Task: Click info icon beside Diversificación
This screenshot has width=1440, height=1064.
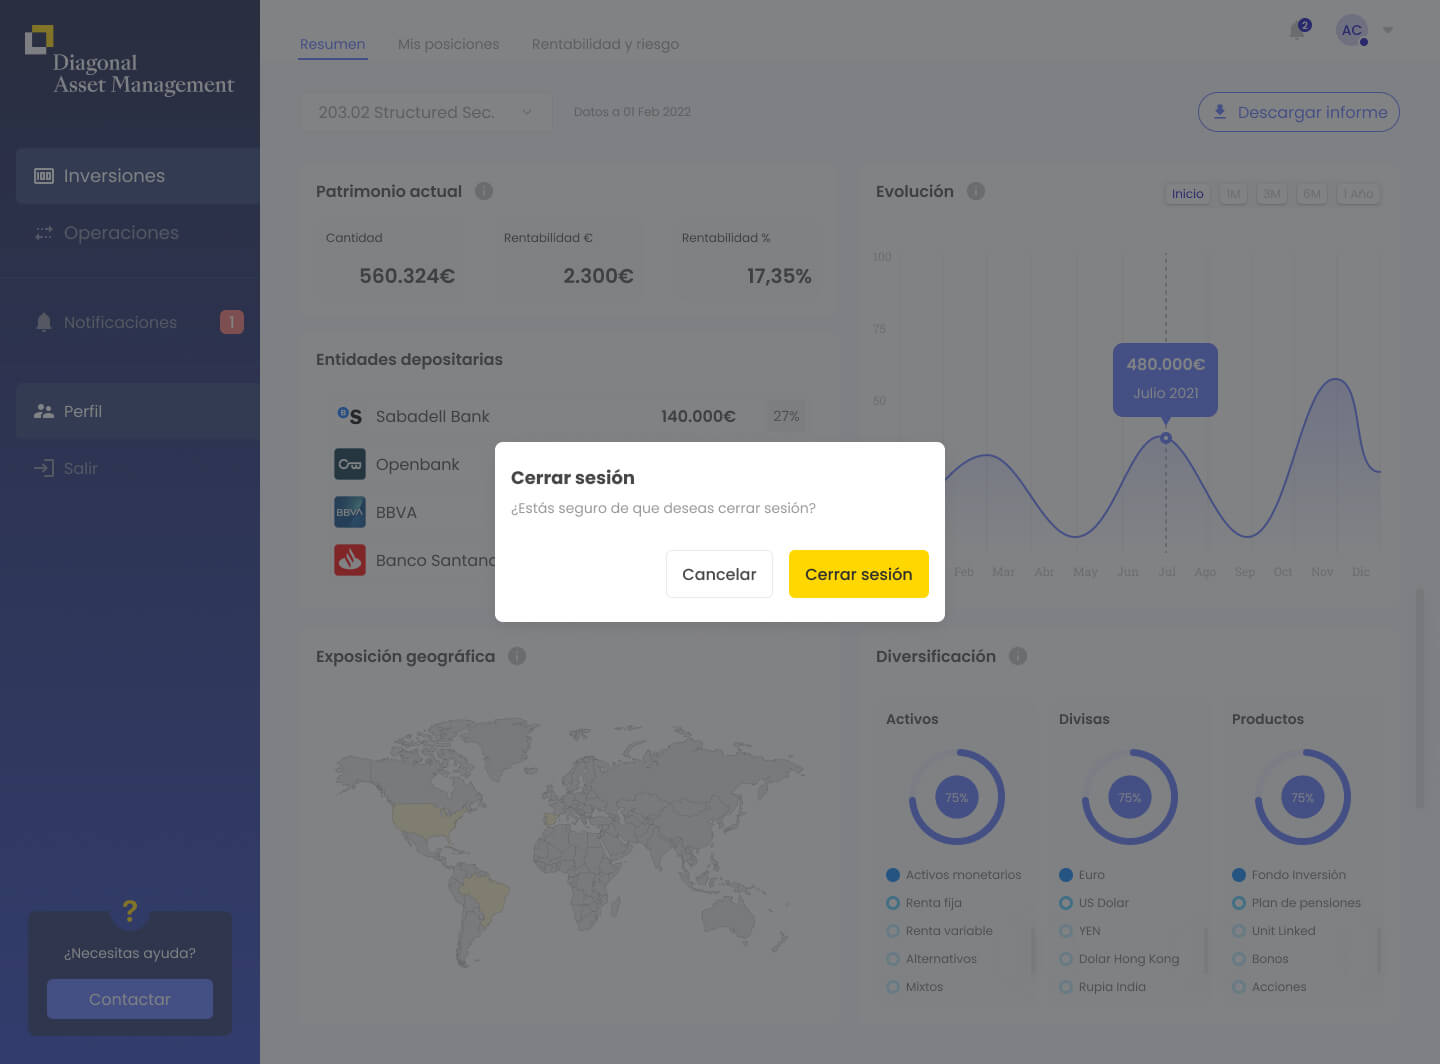Action: [1018, 656]
